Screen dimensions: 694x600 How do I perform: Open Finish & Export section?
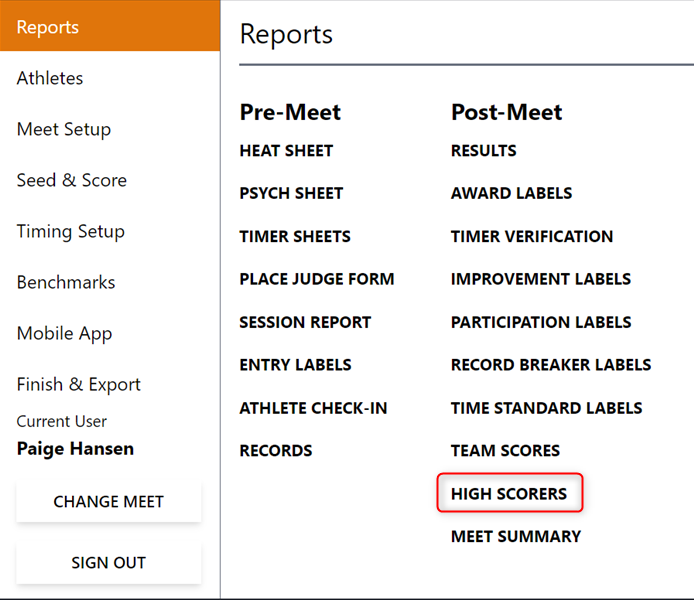(x=79, y=384)
